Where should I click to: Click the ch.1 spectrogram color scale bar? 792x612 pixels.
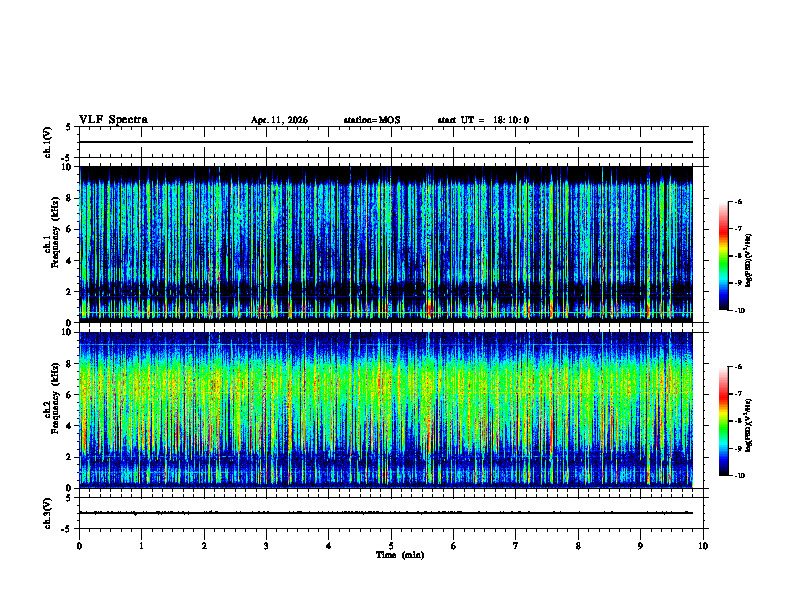click(723, 256)
